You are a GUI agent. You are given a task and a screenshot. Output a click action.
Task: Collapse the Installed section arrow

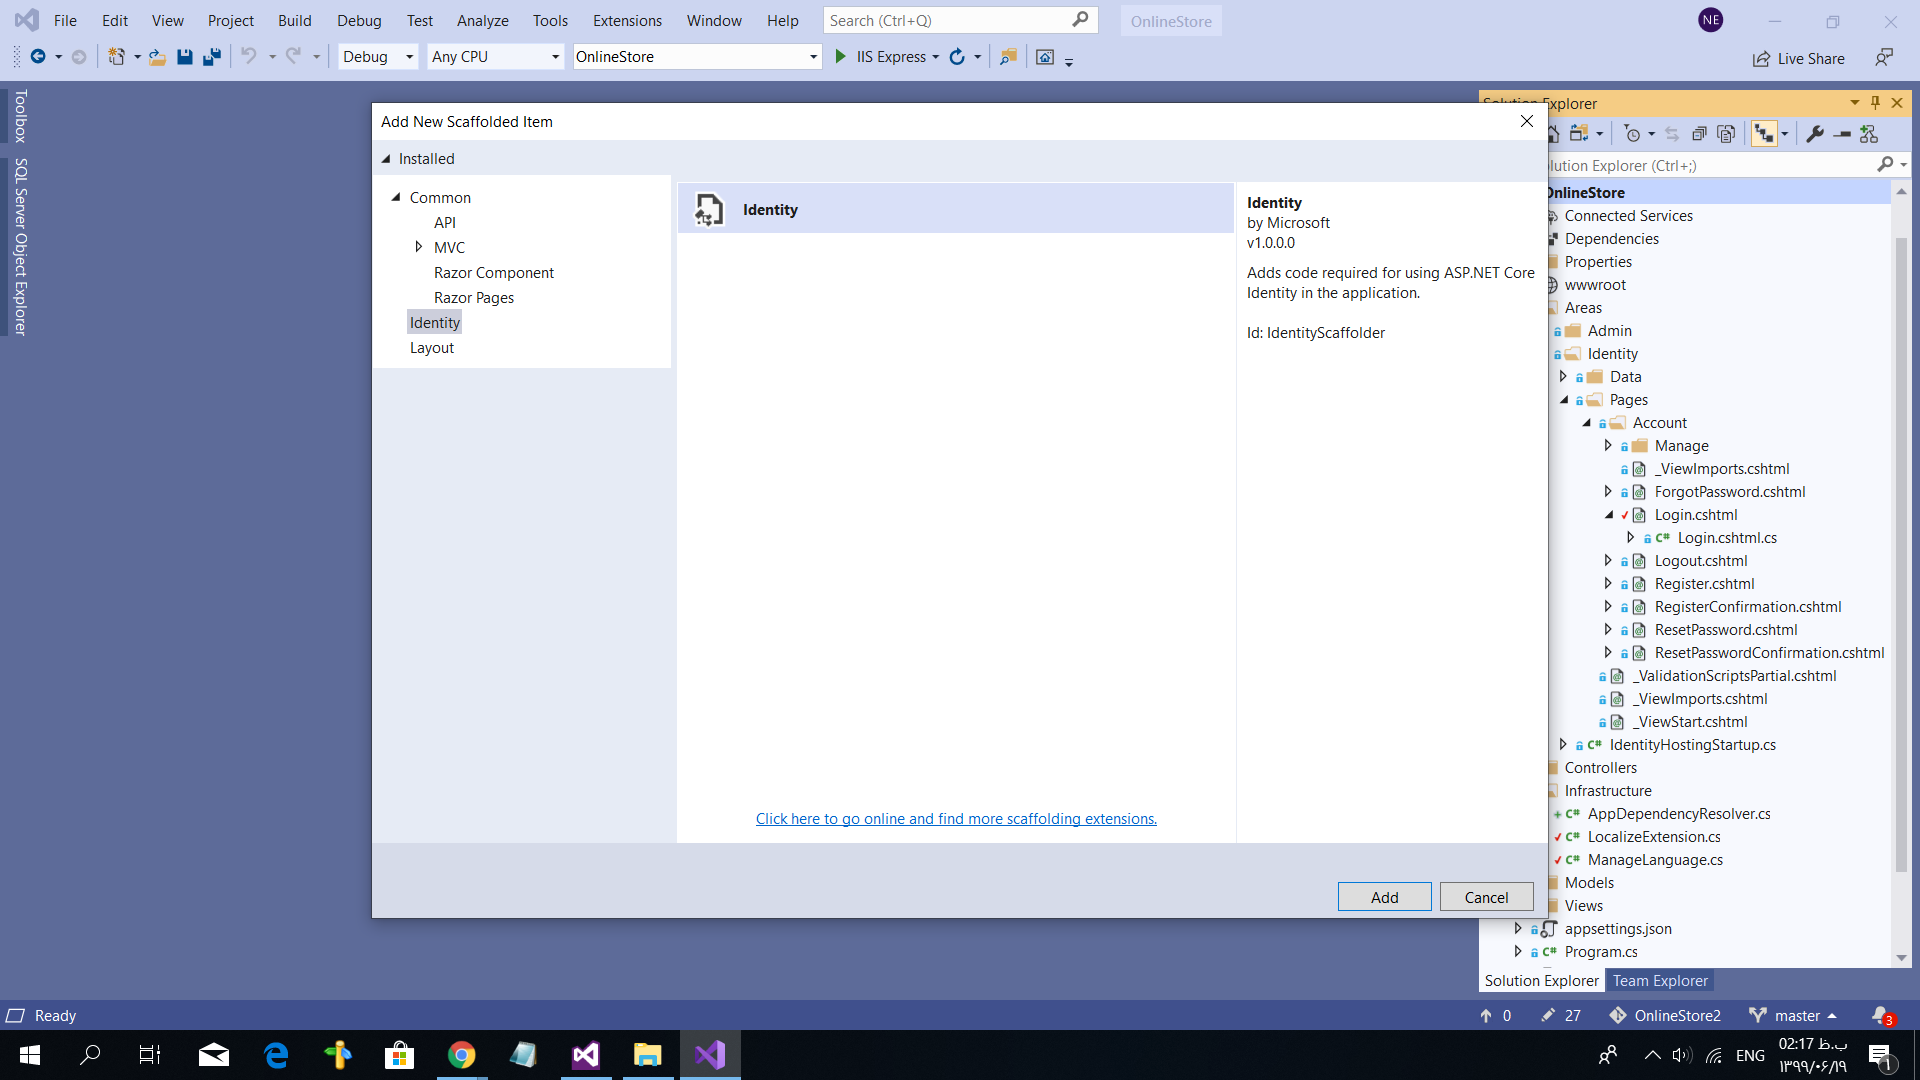[386, 159]
